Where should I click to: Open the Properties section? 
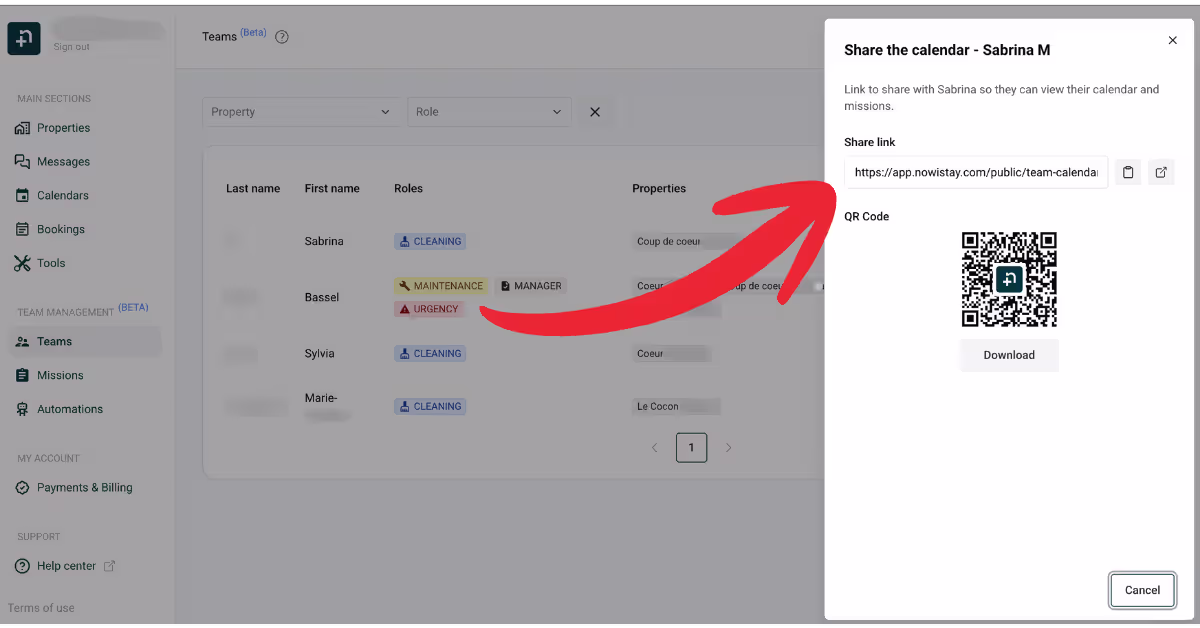pos(63,128)
